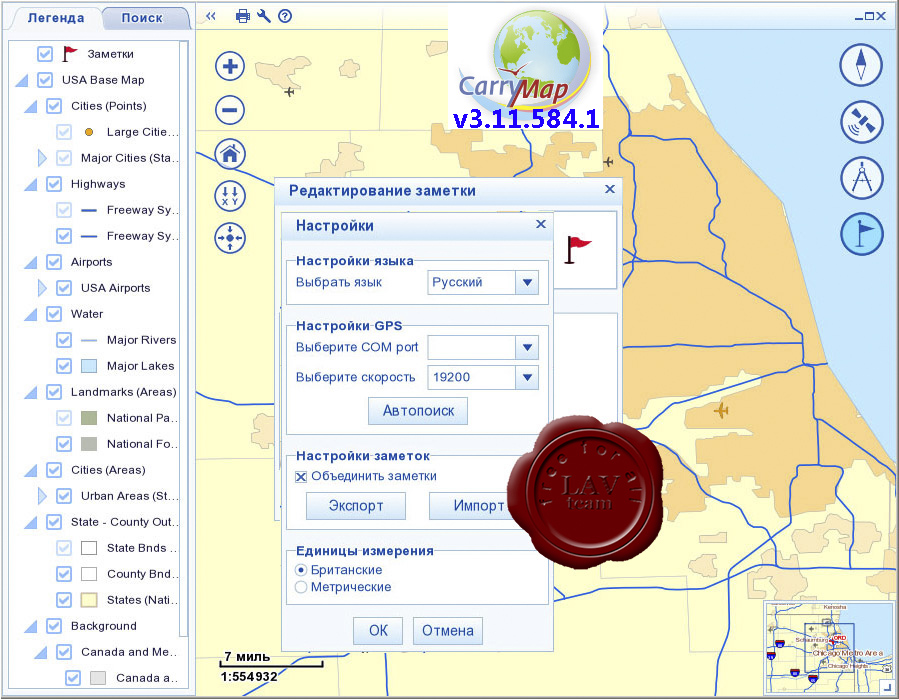Image resolution: width=899 pixels, height=700 pixels.
Task: Toggle the USA Base Map checkbox
Action: coord(45,80)
